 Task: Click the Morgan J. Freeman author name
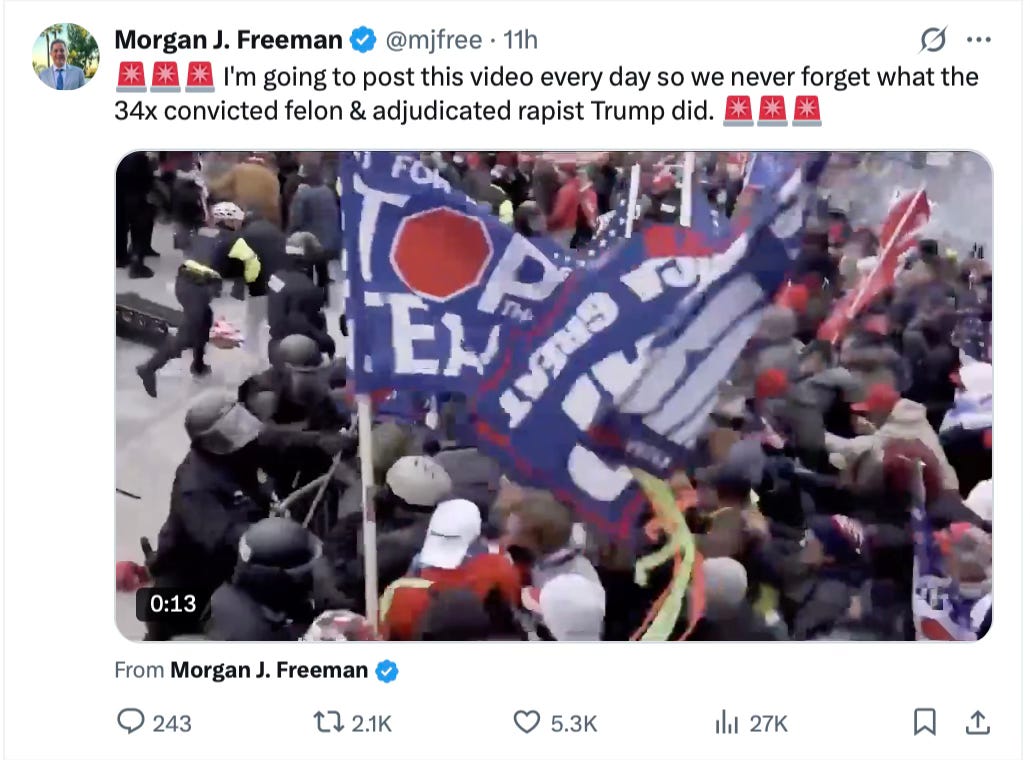click(228, 40)
